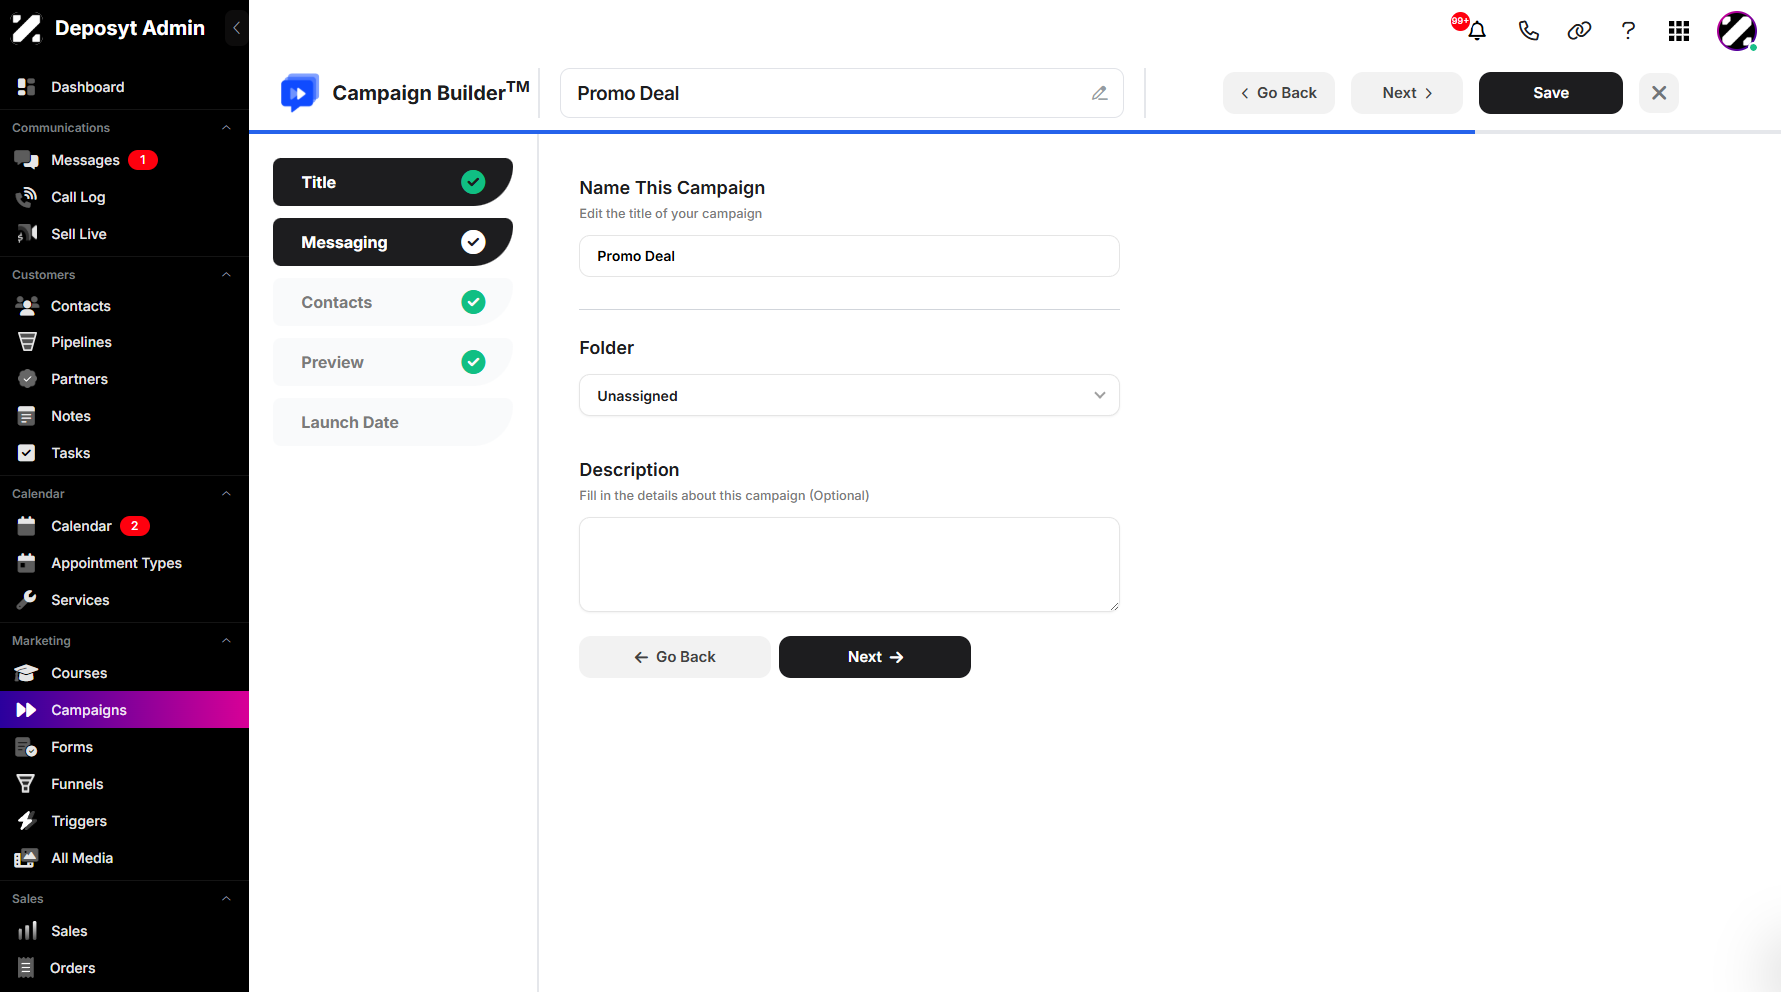Collapse the Customers section
The height and width of the screenshot is (992, 1781).
point(226,275)
